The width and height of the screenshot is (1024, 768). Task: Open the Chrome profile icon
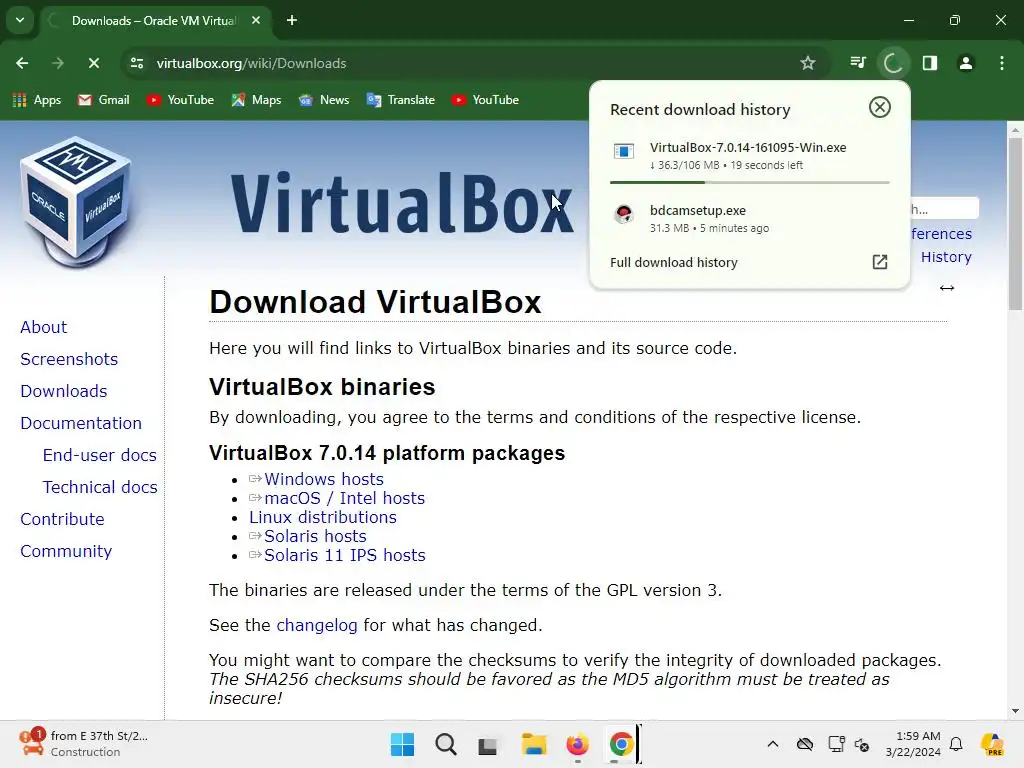[966, 63]
